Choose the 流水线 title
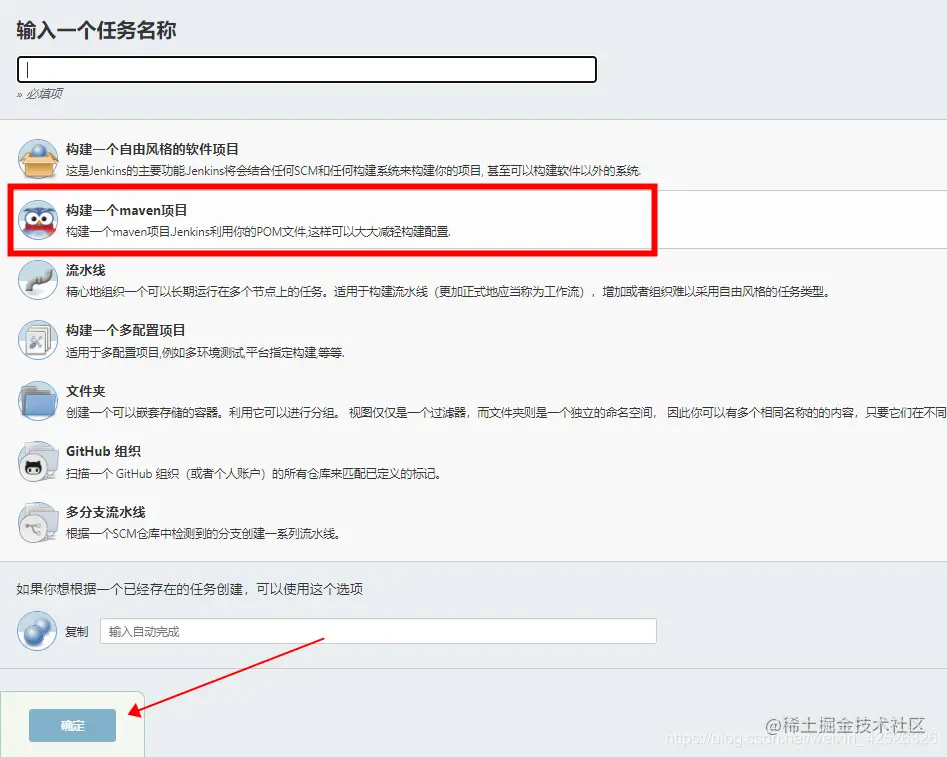This screenshot has width=947, height=757. click(x=86, y=270)
